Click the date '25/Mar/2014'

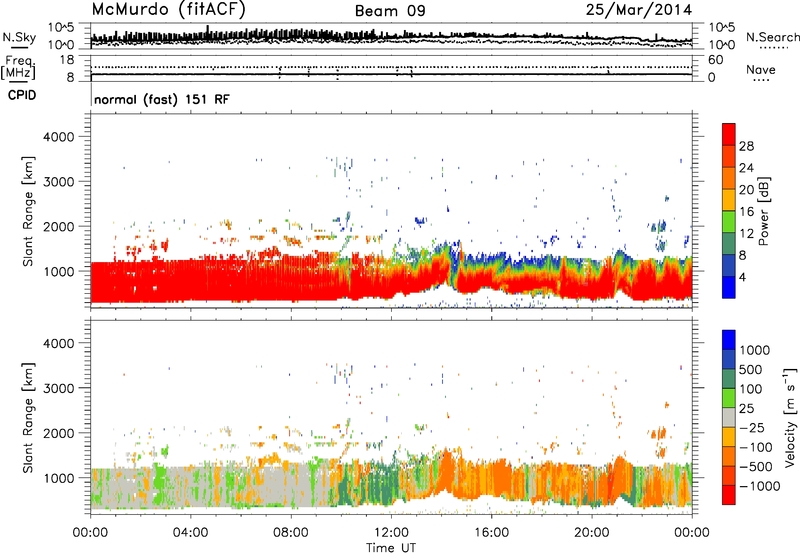pos(639,10)
